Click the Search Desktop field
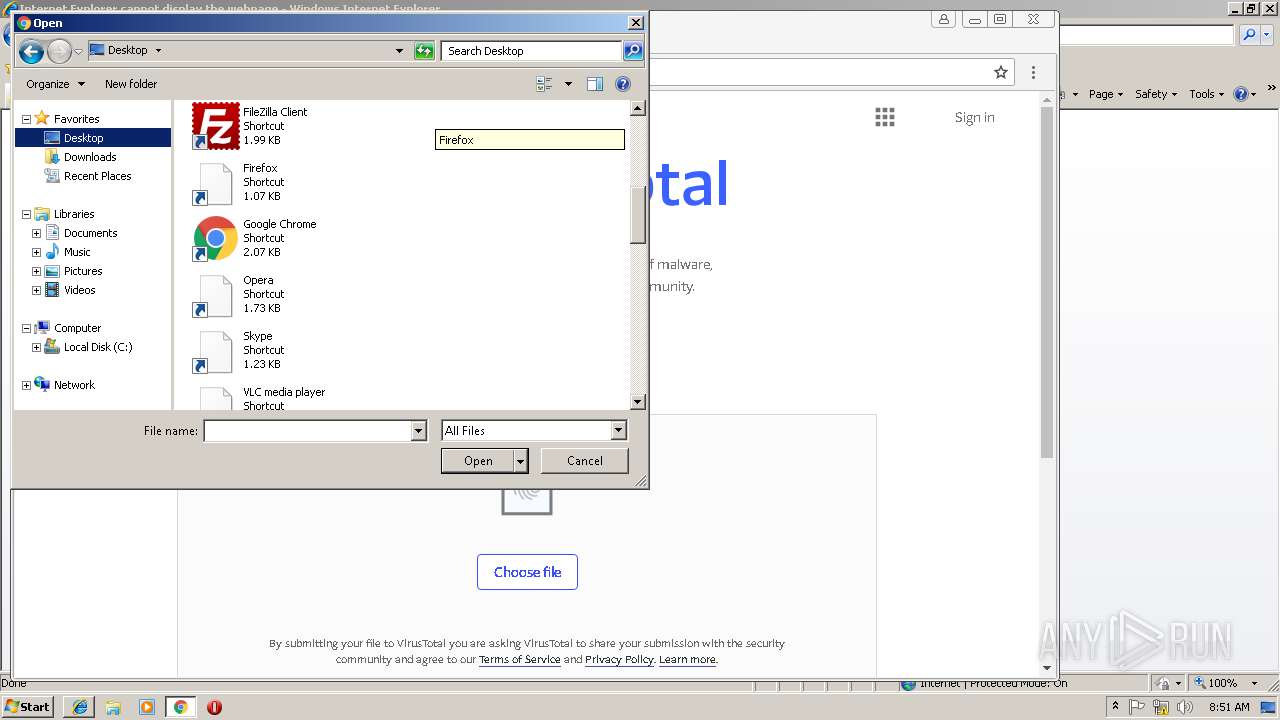 click(531, 51)
